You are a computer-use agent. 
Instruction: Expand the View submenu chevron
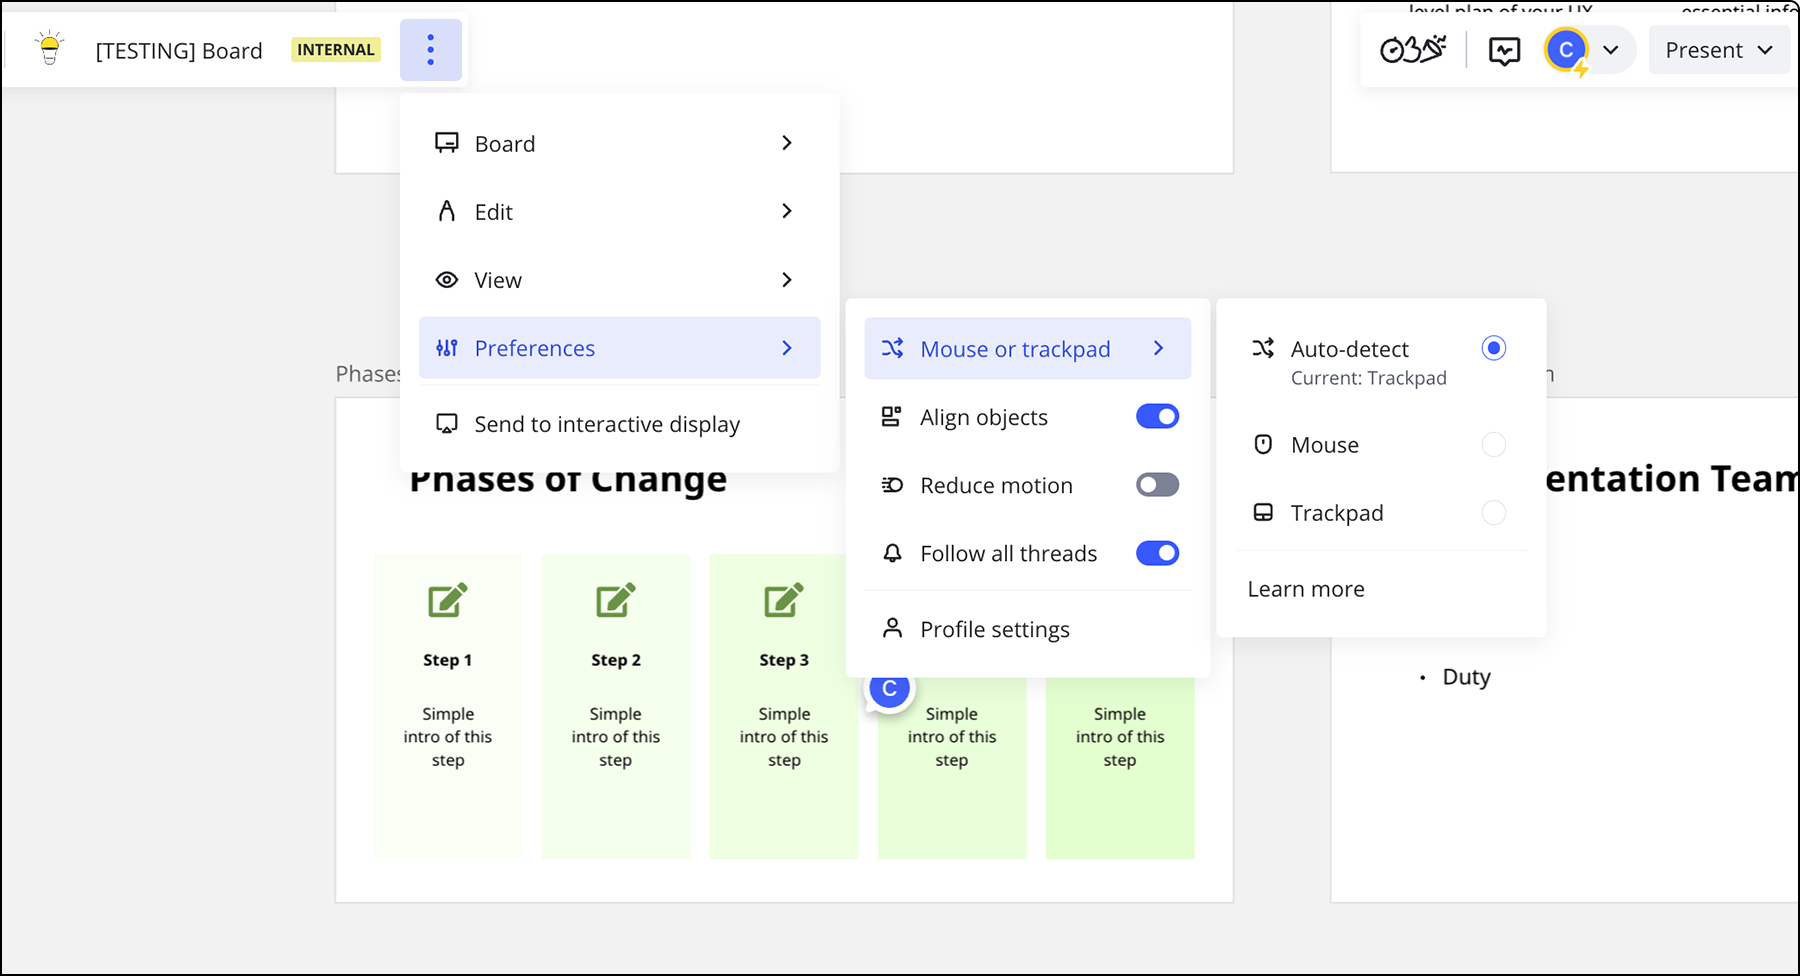pyautogui.click(x=787, y=280)
